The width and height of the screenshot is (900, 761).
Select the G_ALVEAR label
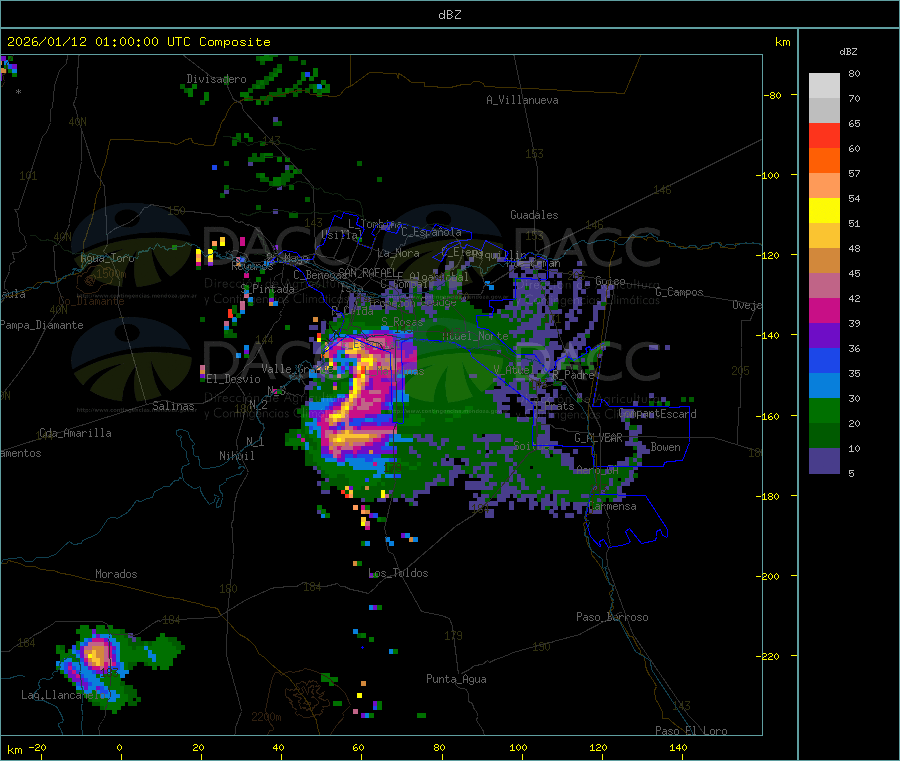coord(598,438)
